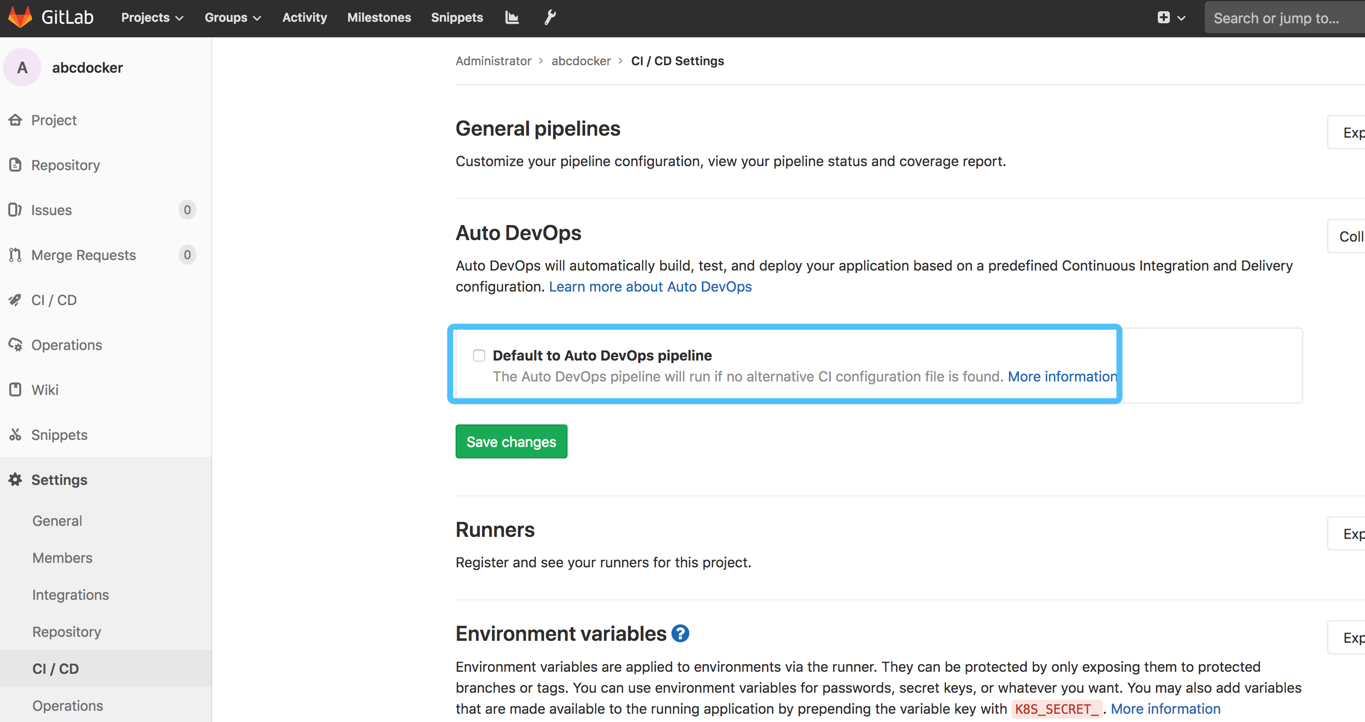
Task: Open the dropdown arrow beside the plus icon
Action: point(1182,18)
